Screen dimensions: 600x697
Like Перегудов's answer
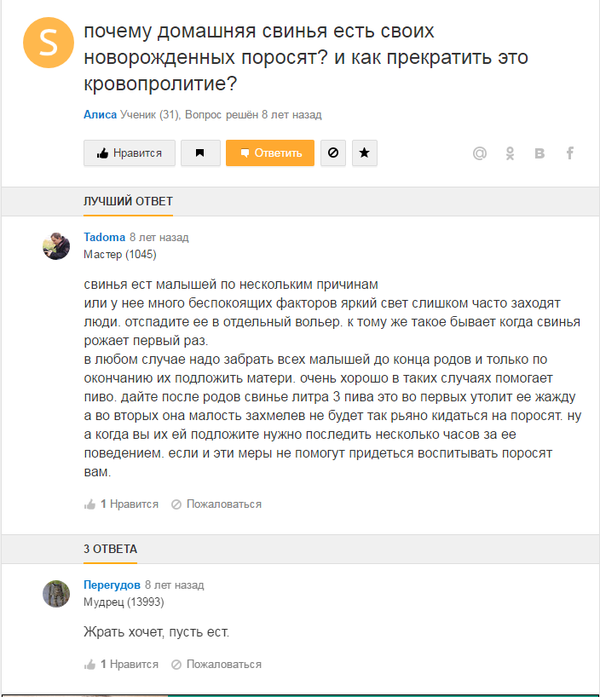pyautogui.click(x=121, y=664)
